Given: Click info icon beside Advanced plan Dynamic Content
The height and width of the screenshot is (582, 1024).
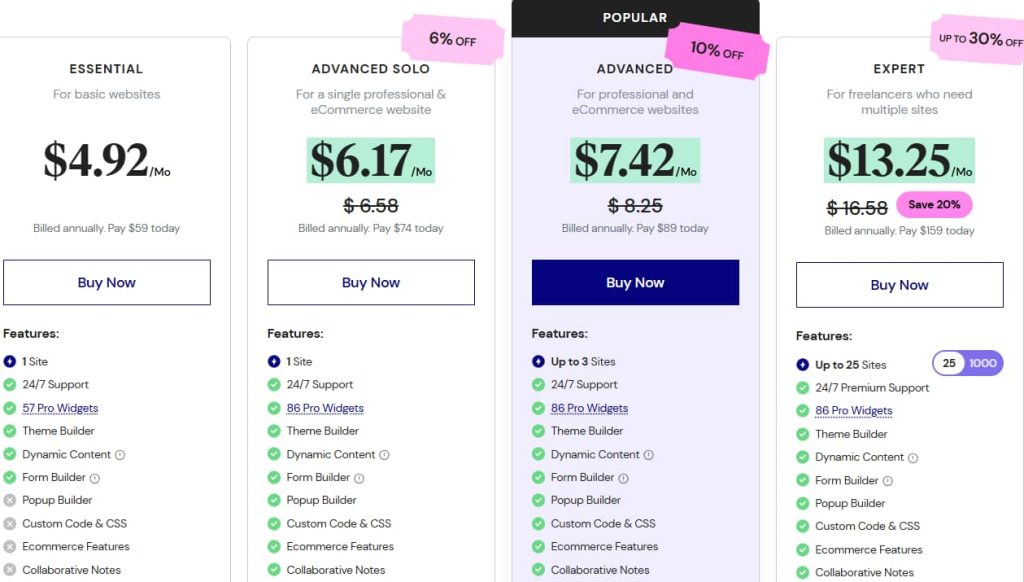Looking at the screenshot, I should click(x=648, y=455).
